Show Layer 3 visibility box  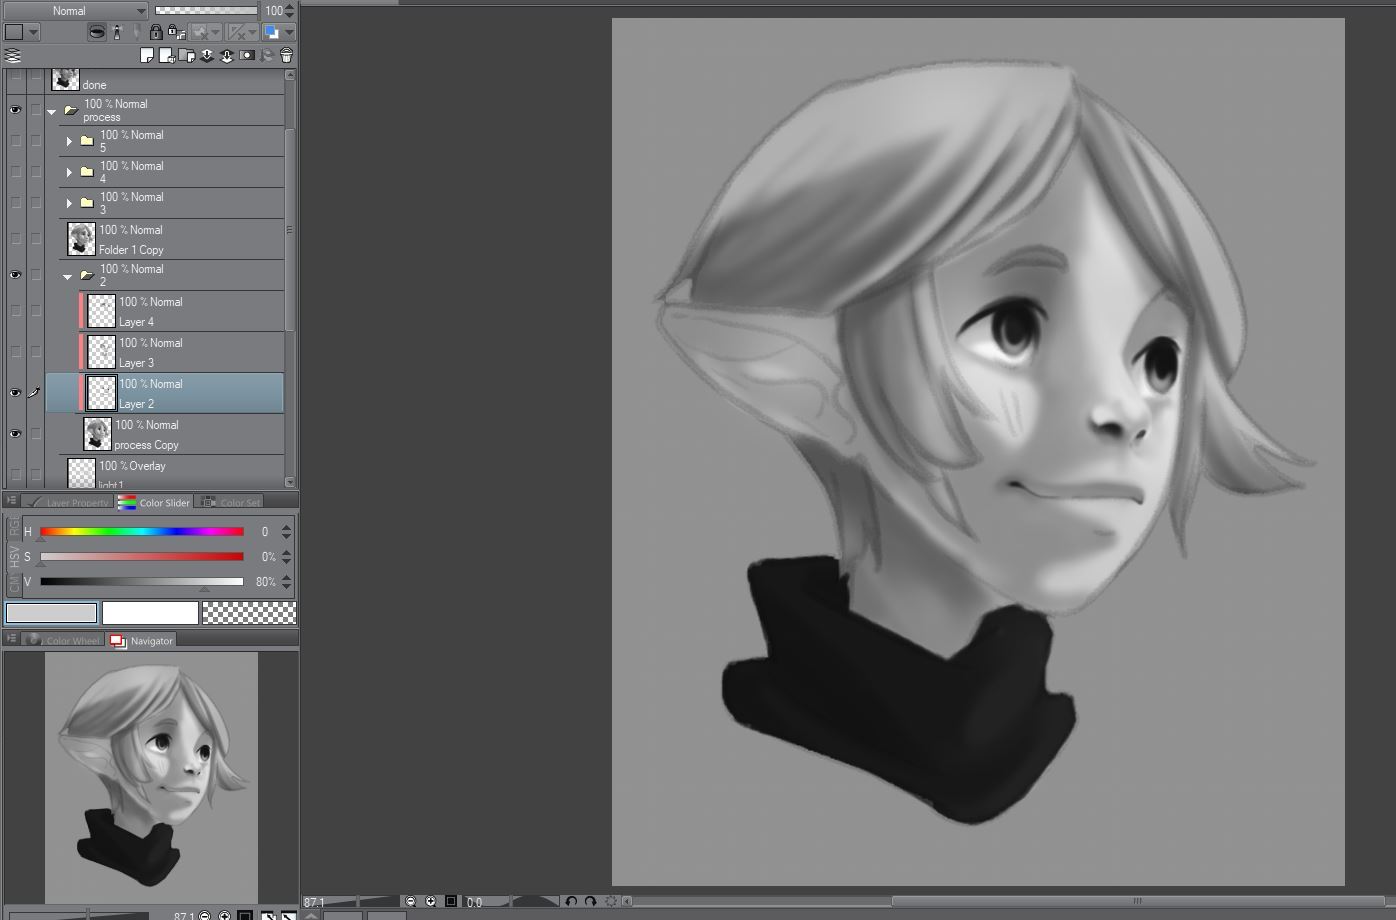14,351
